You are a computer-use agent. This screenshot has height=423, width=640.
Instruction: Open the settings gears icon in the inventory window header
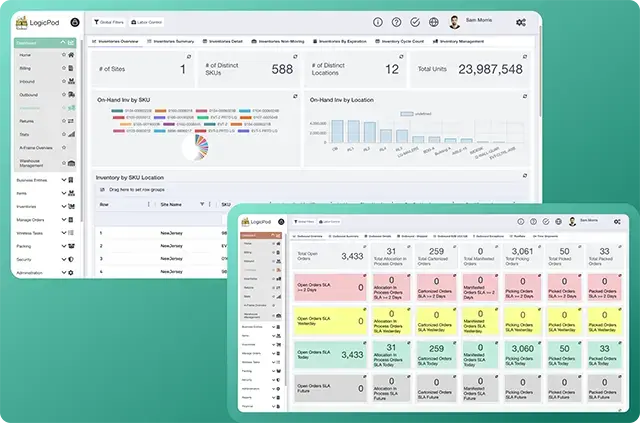521,22
